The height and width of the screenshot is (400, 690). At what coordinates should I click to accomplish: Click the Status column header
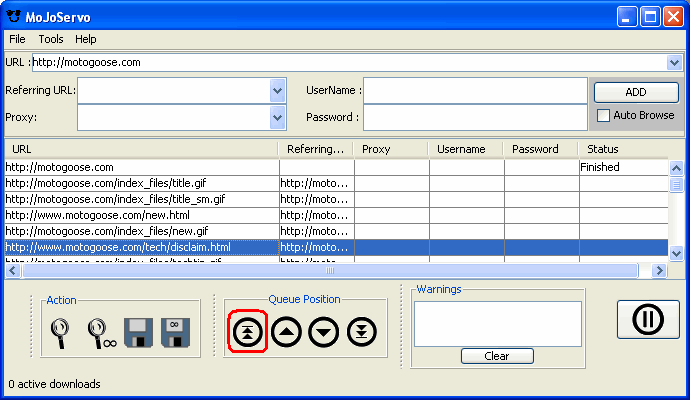click(623, 149)
